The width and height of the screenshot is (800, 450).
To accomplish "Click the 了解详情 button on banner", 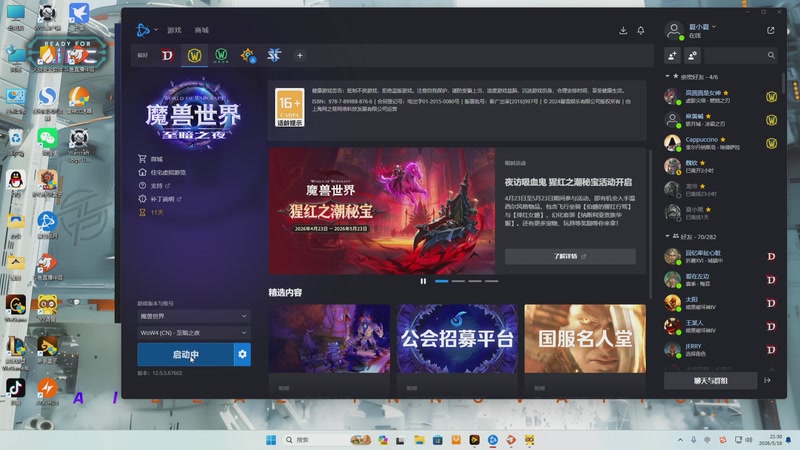I will [570, 256].
